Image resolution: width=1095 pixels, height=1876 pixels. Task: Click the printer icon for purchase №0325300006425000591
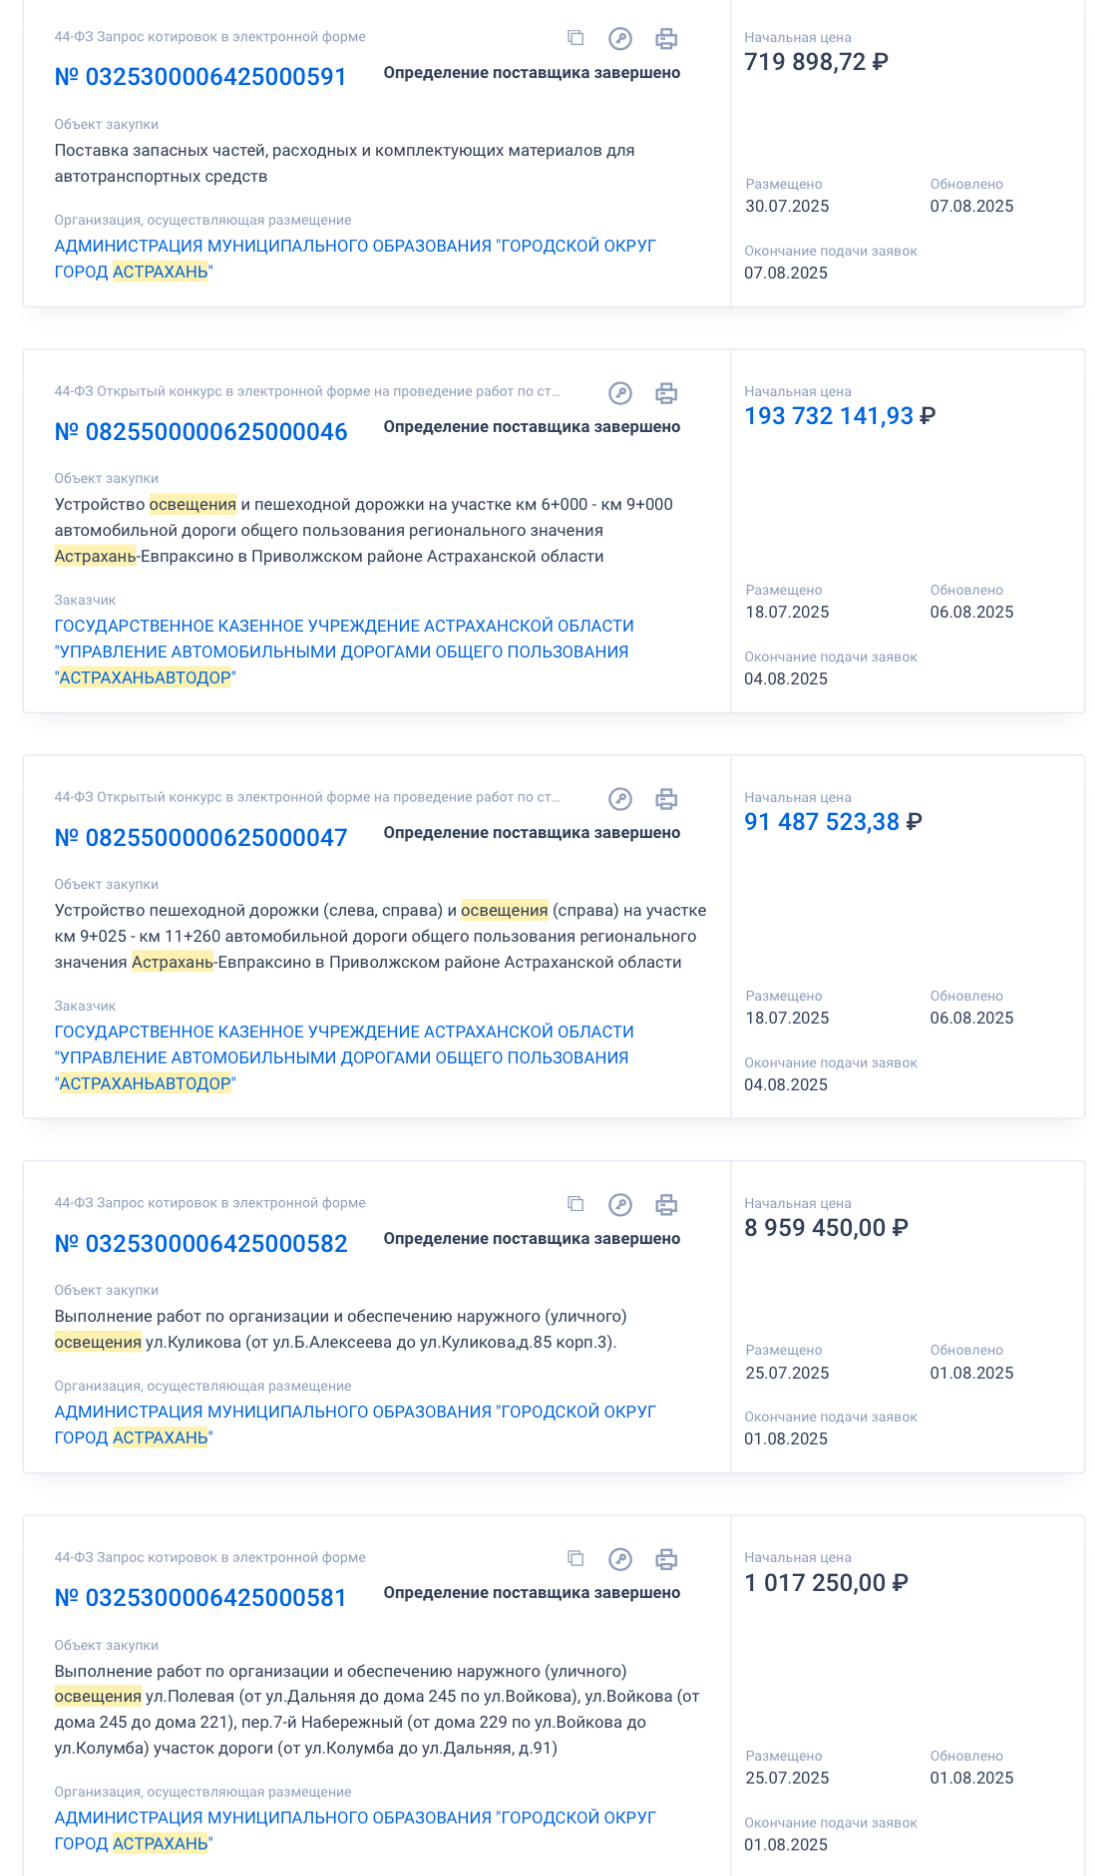pyautogui.click(x=666, y=39)
